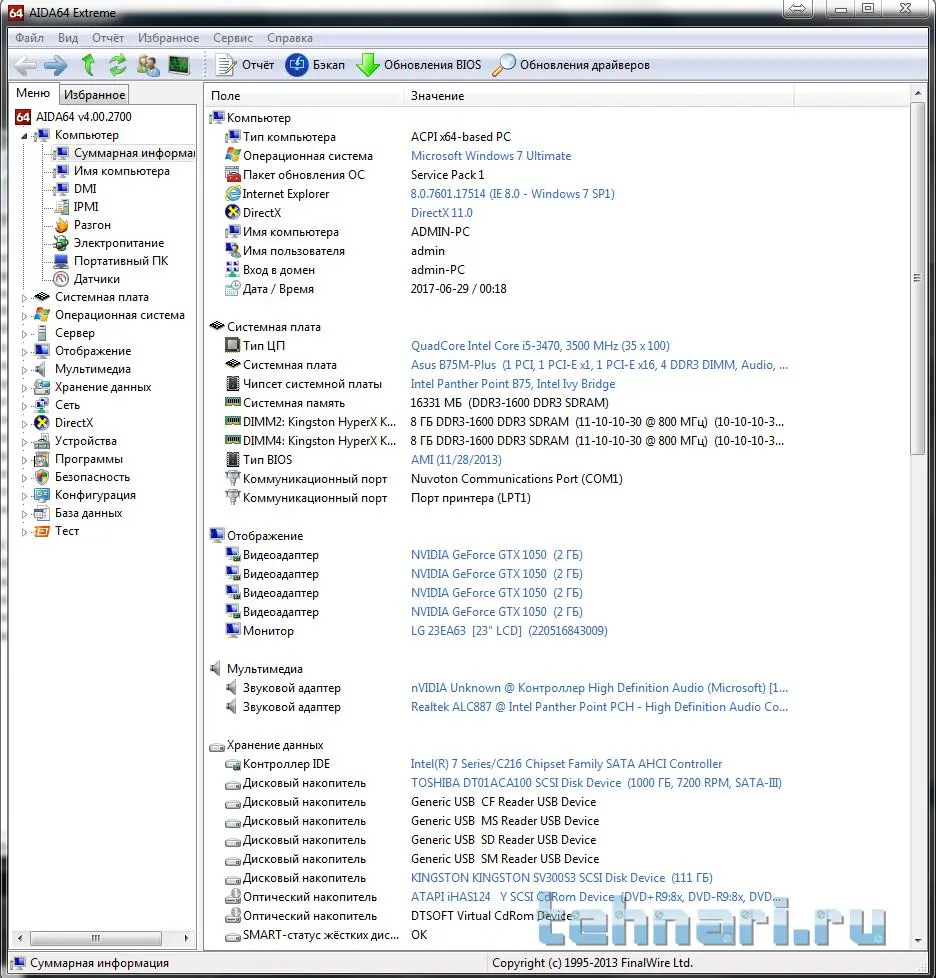Image resolution: width=936 pixels, height=978 pixels.
Task: Click the green Up arrow toolbar icon
Action: point(88,65)
